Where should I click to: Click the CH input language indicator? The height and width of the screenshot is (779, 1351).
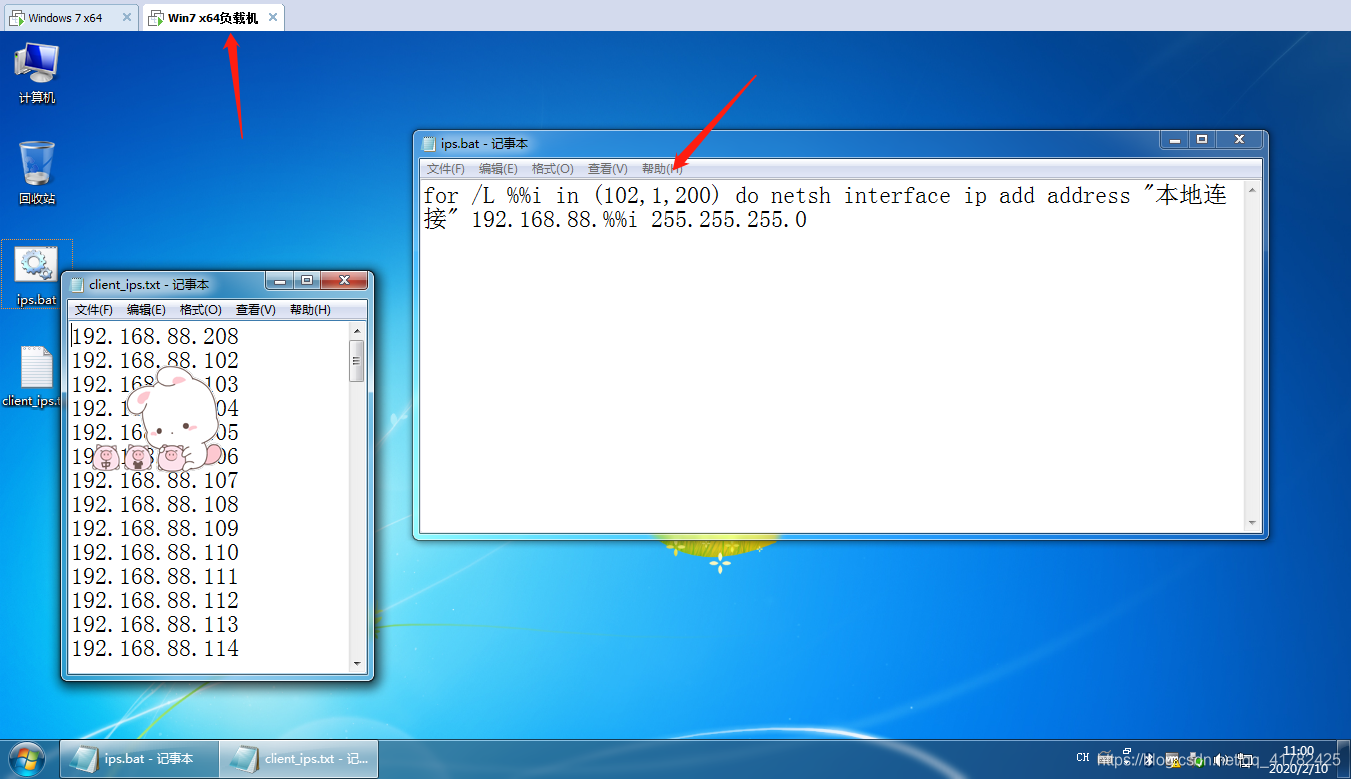(x=1083, y=758)
